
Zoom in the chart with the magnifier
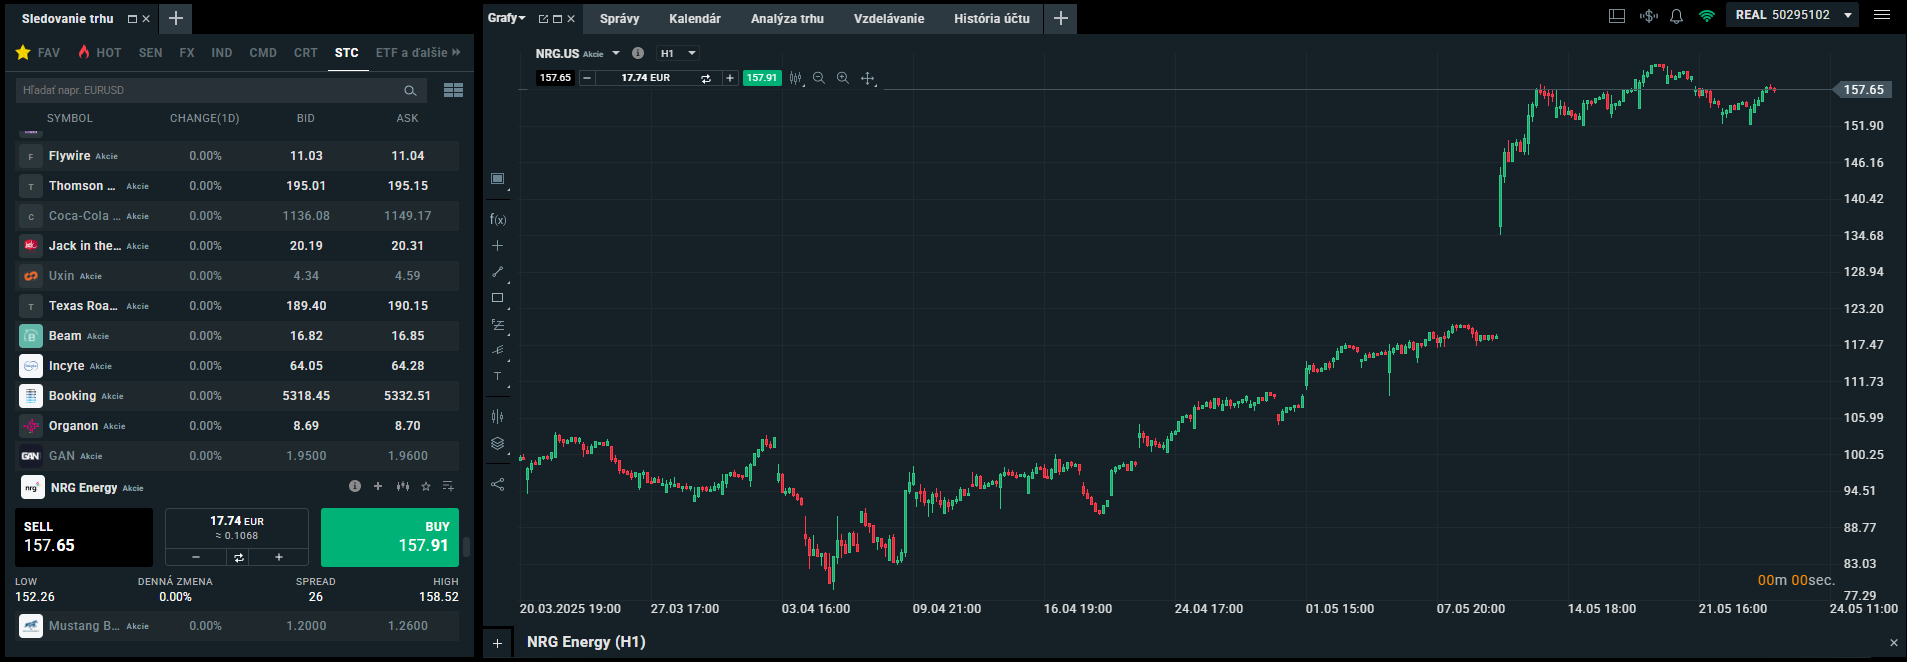843,78
